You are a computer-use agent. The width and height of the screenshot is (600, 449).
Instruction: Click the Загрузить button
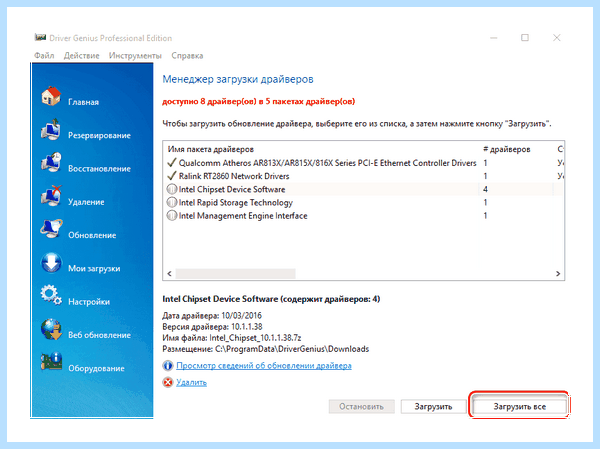tap(433, 407)
